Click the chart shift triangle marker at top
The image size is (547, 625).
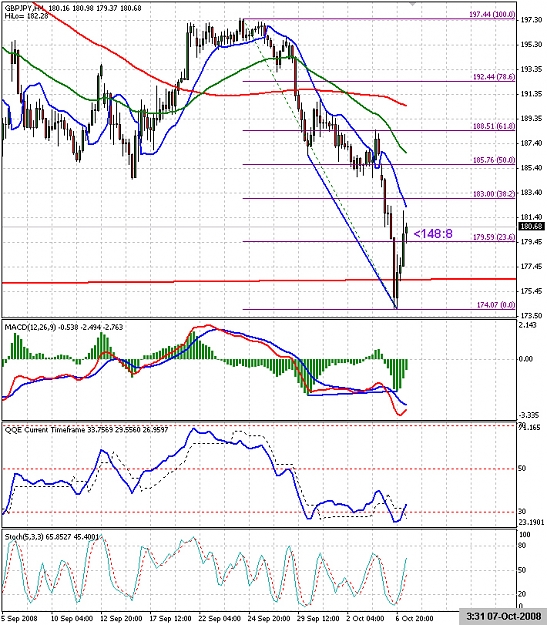pyautogui.click(x=413, y=3)
